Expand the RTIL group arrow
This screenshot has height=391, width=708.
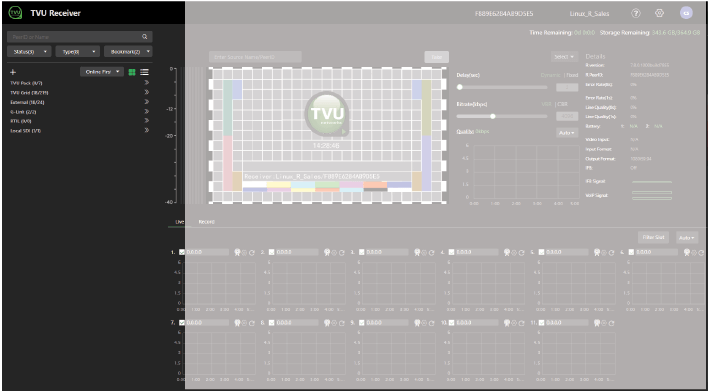[146, 121]
